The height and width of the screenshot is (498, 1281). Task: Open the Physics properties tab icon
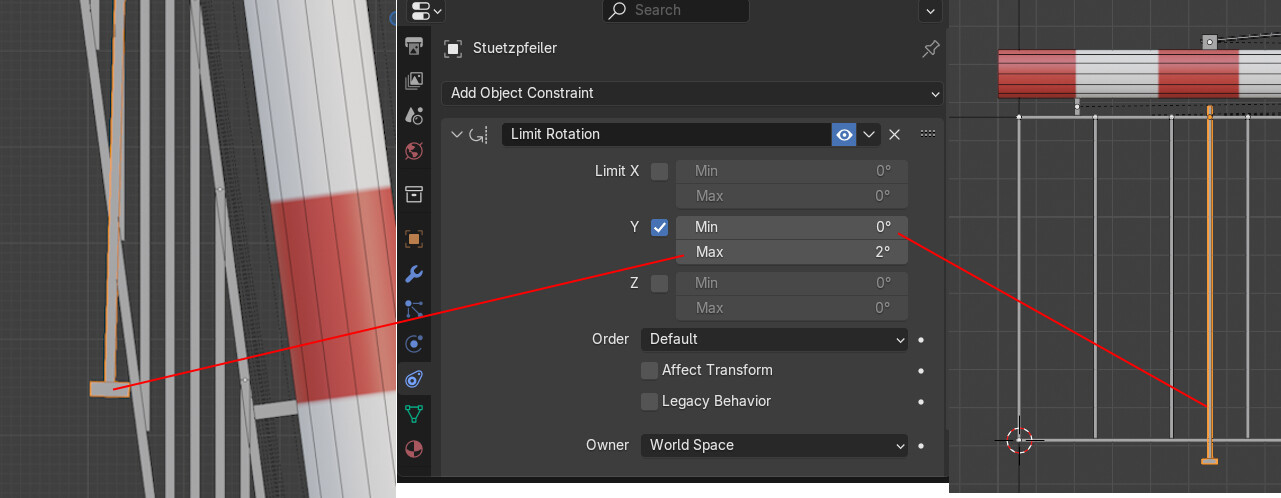[x=414, y=344]
